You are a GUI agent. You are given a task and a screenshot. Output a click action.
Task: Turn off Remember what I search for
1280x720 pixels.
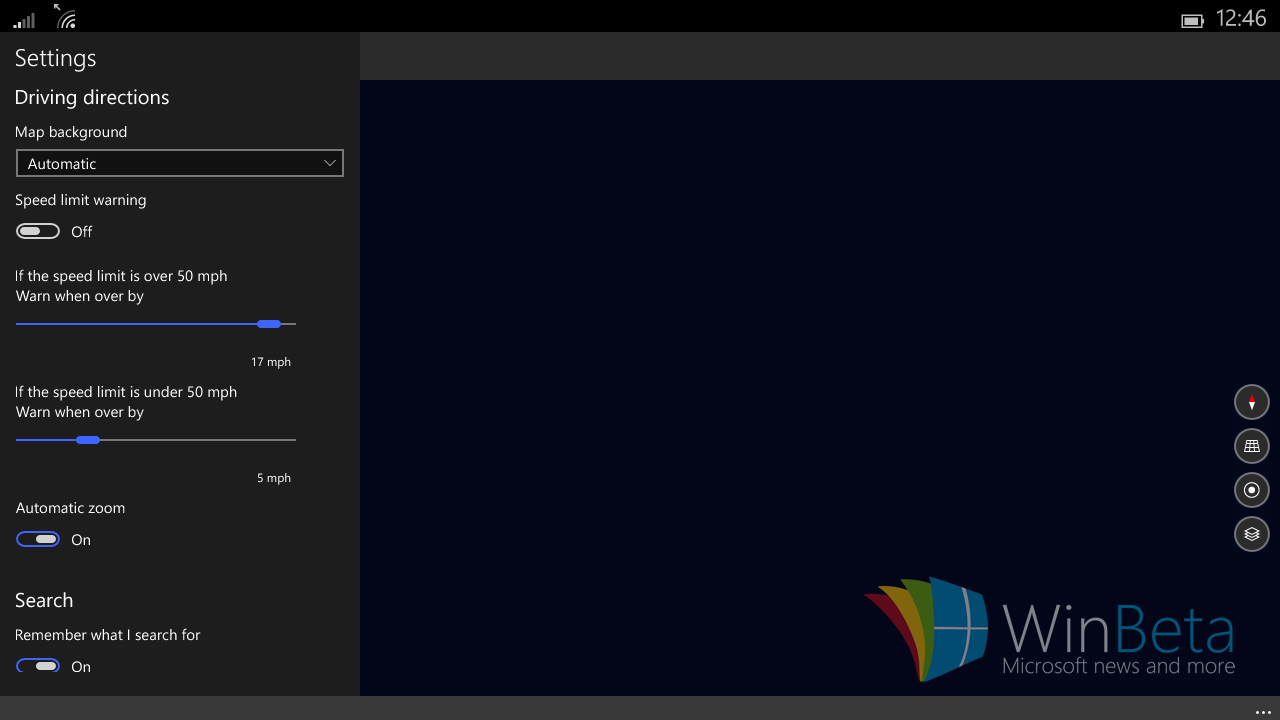pos(38,667)
